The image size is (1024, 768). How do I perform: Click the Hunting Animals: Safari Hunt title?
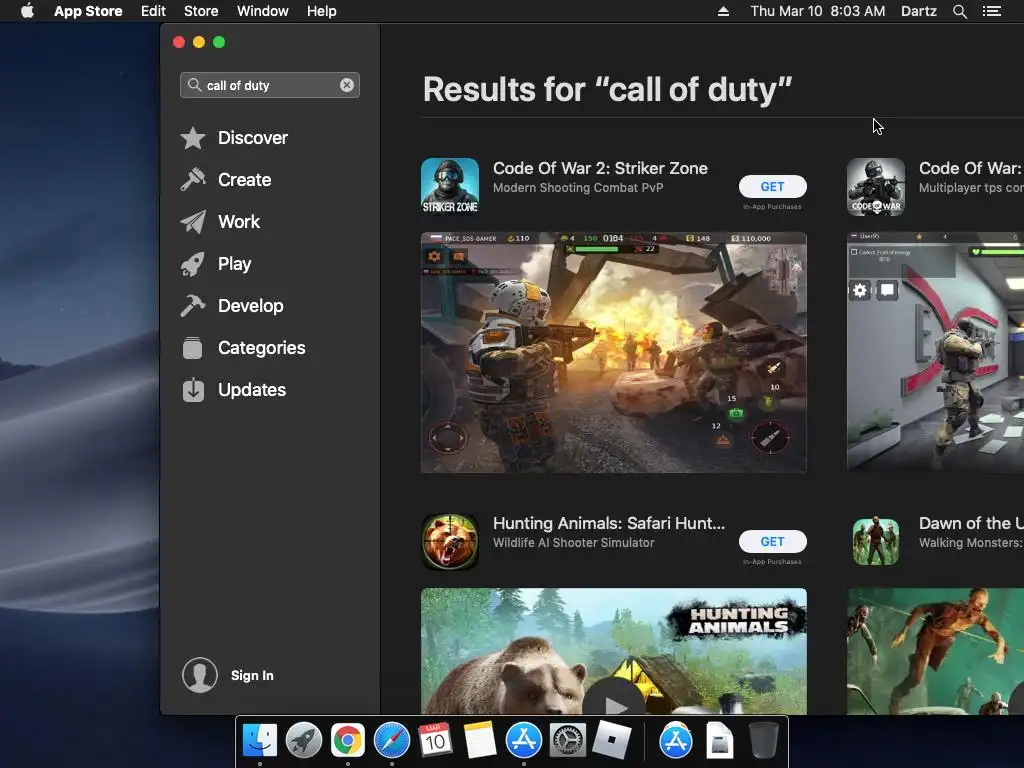609,523
